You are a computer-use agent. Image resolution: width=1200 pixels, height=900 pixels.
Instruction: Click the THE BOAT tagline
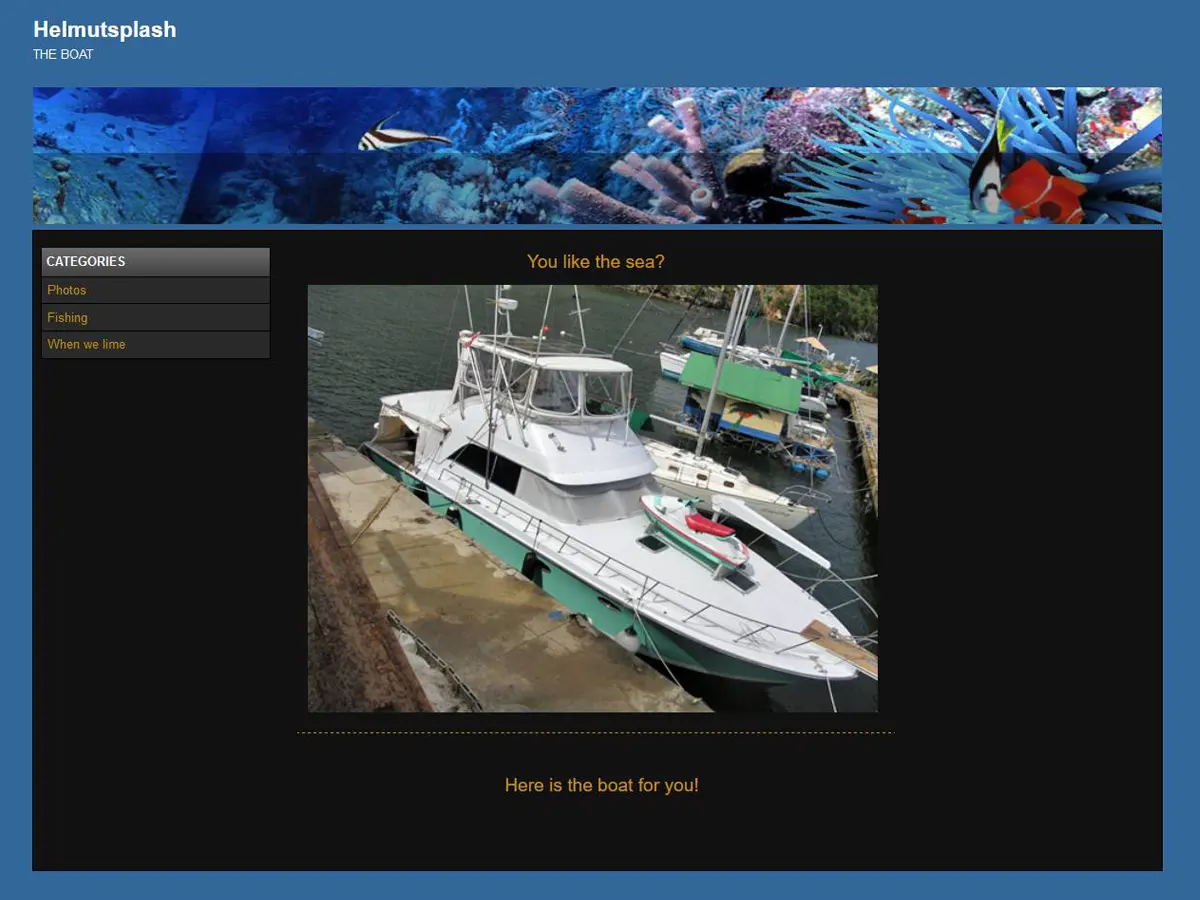[x=63, y=54]
